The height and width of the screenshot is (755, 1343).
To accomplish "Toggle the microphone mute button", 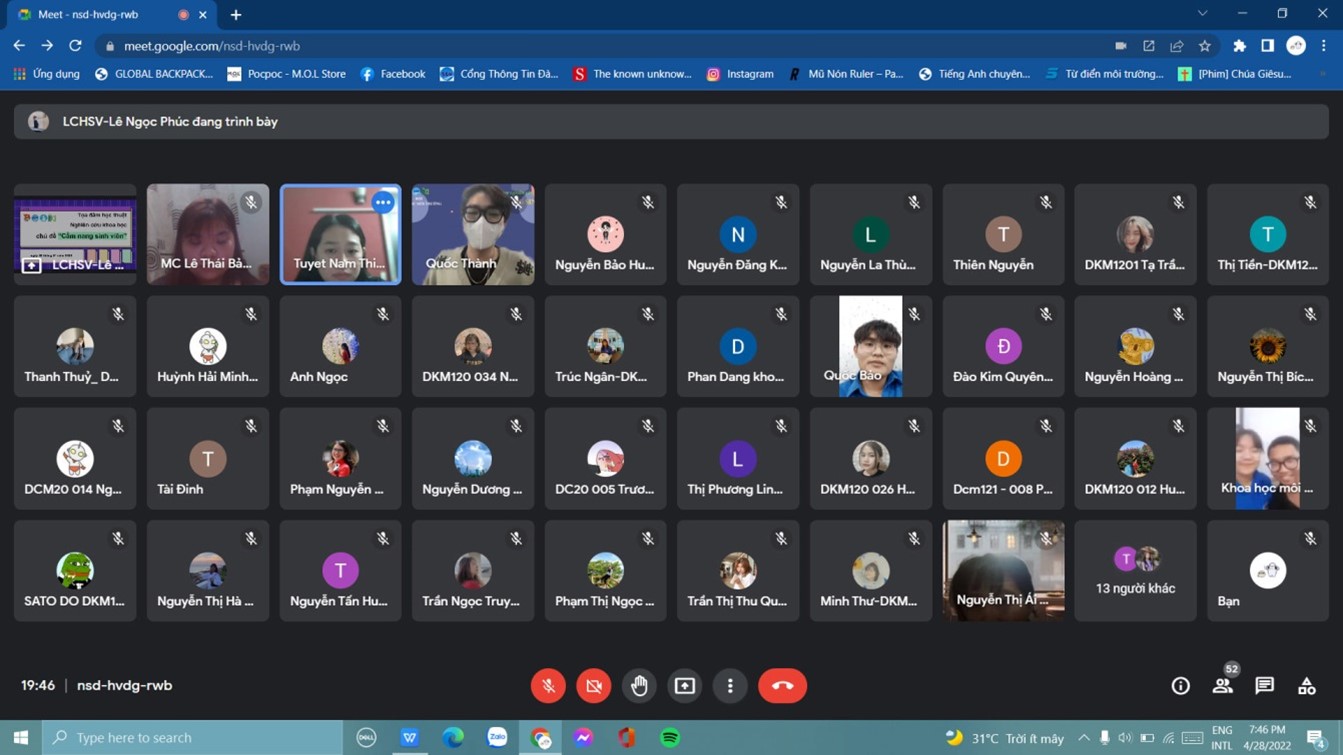I will point(548,686).
